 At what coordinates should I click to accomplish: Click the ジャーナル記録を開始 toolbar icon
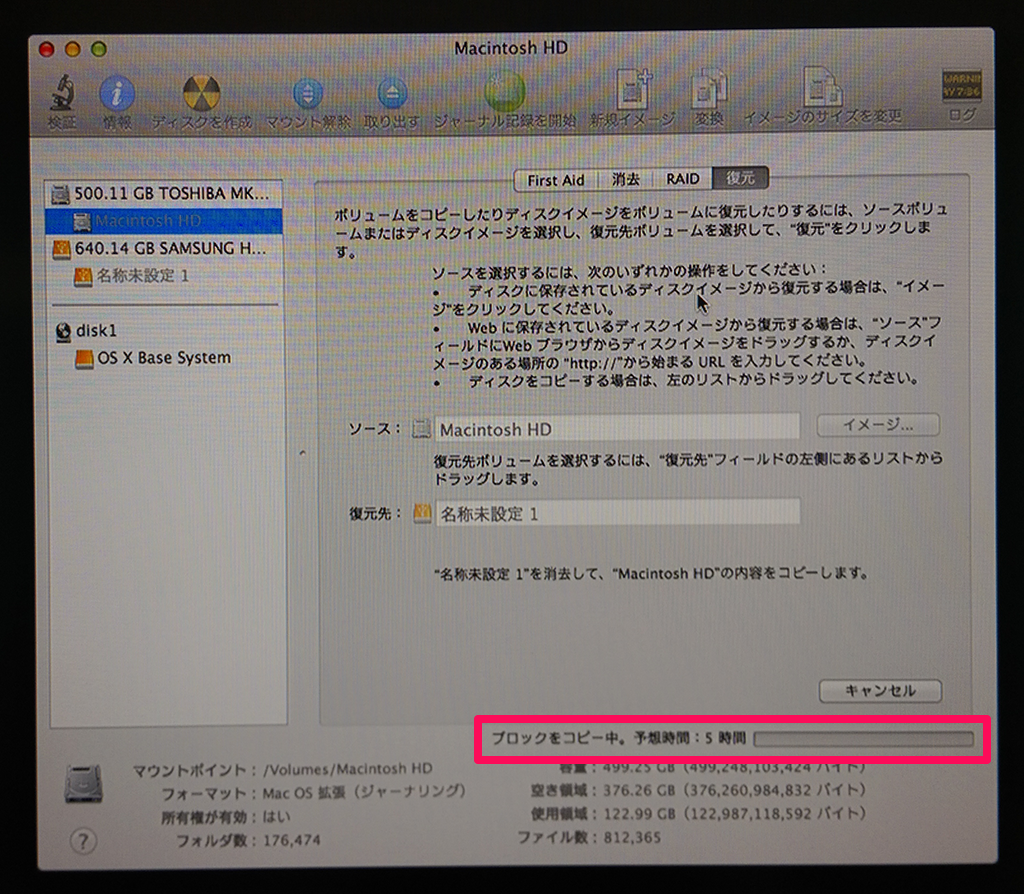tap(505, 94)
